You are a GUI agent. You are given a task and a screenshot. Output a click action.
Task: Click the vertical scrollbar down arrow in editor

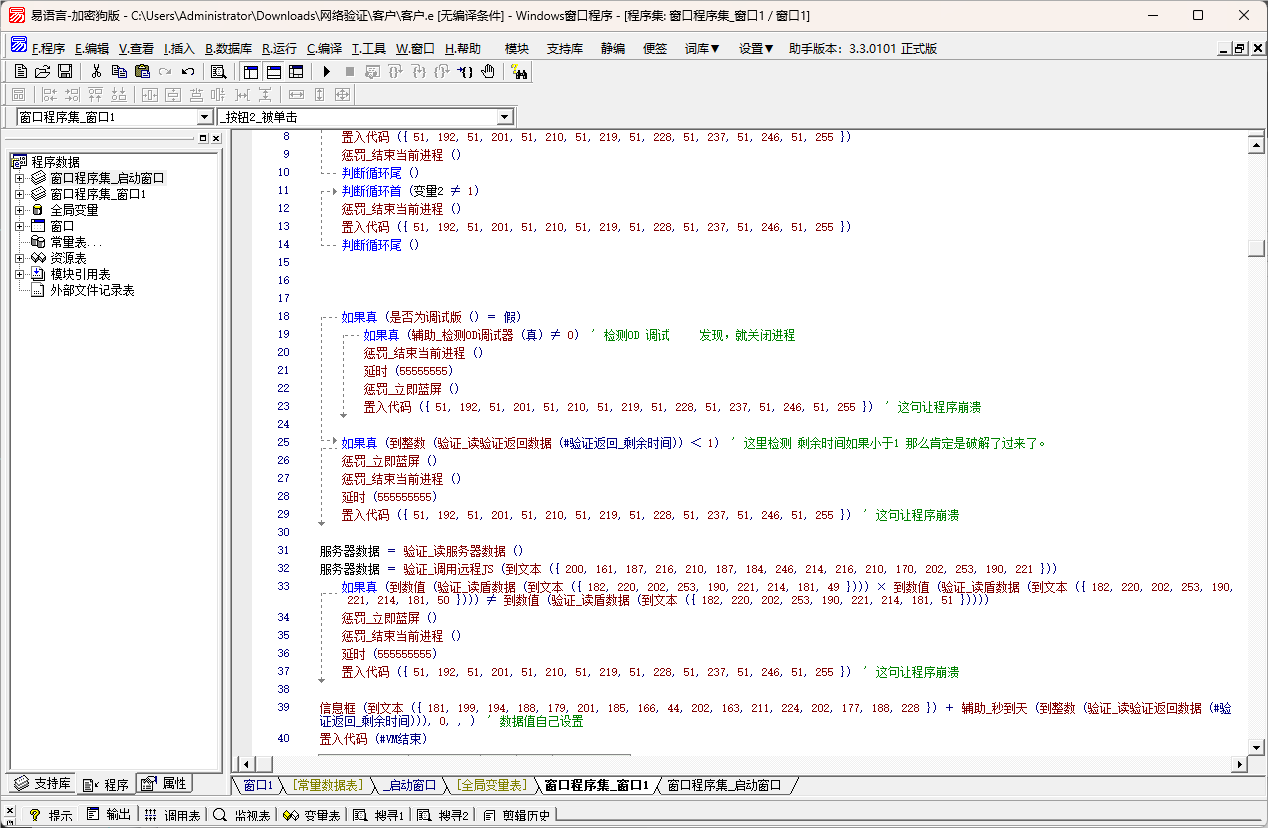click(x=1257, y=747)
